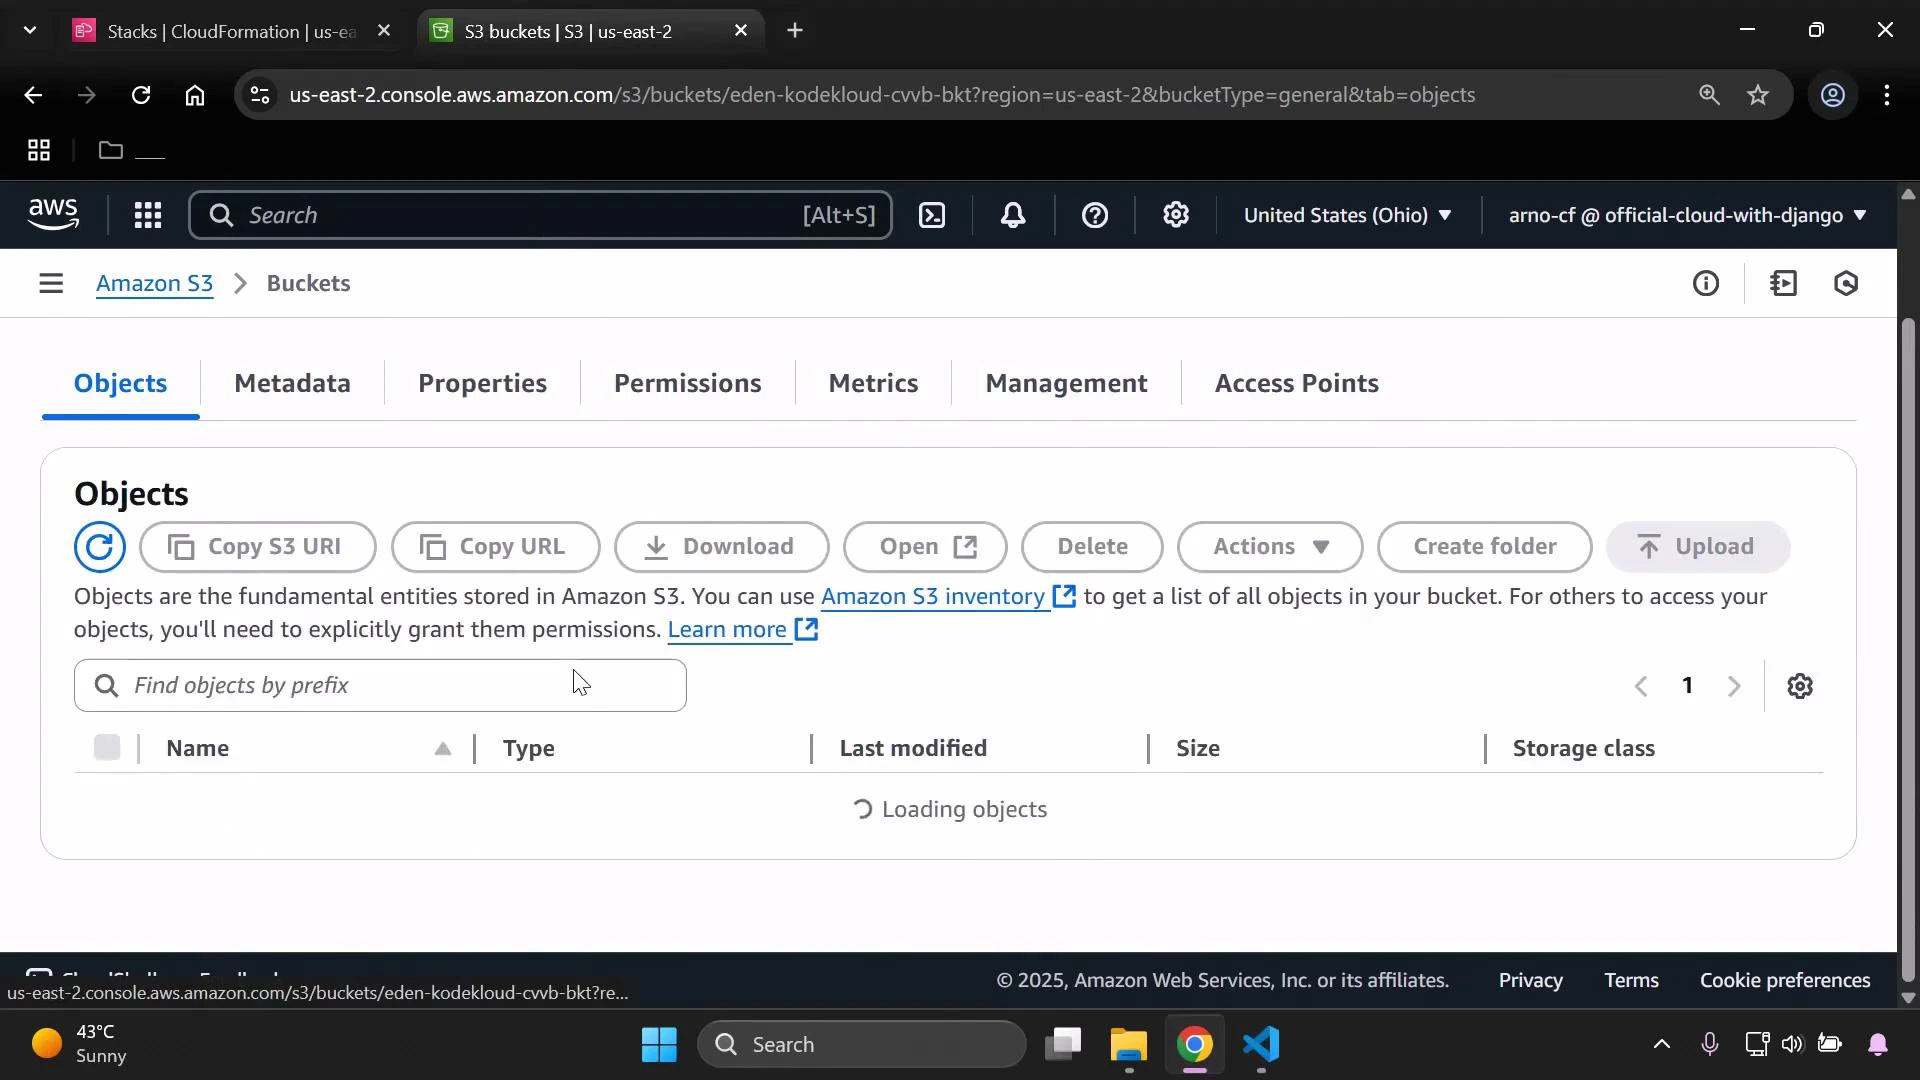
Task: Open AWS notifications bell
Action: tap(1013, 215)
